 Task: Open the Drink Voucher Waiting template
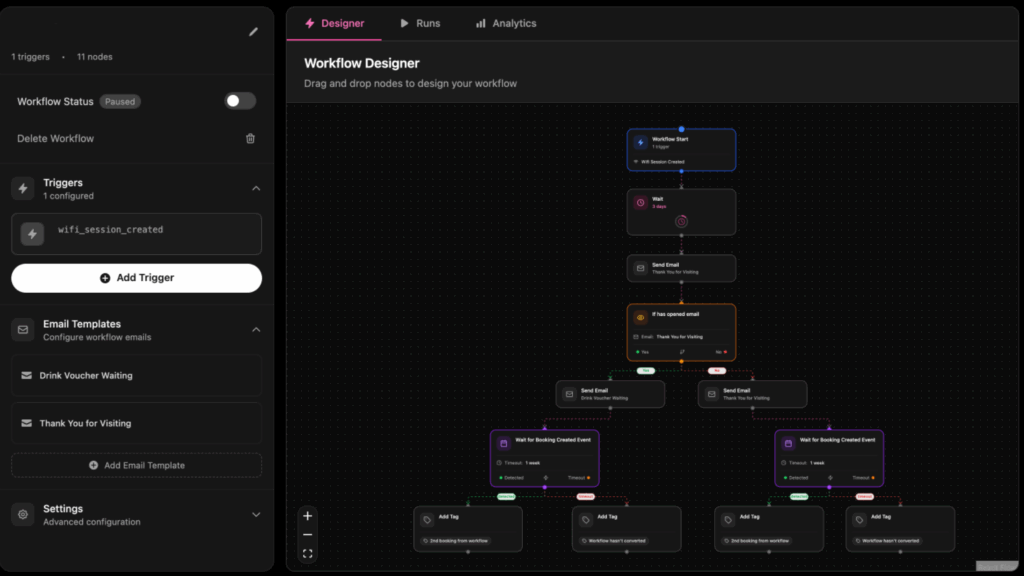[136, 376]
